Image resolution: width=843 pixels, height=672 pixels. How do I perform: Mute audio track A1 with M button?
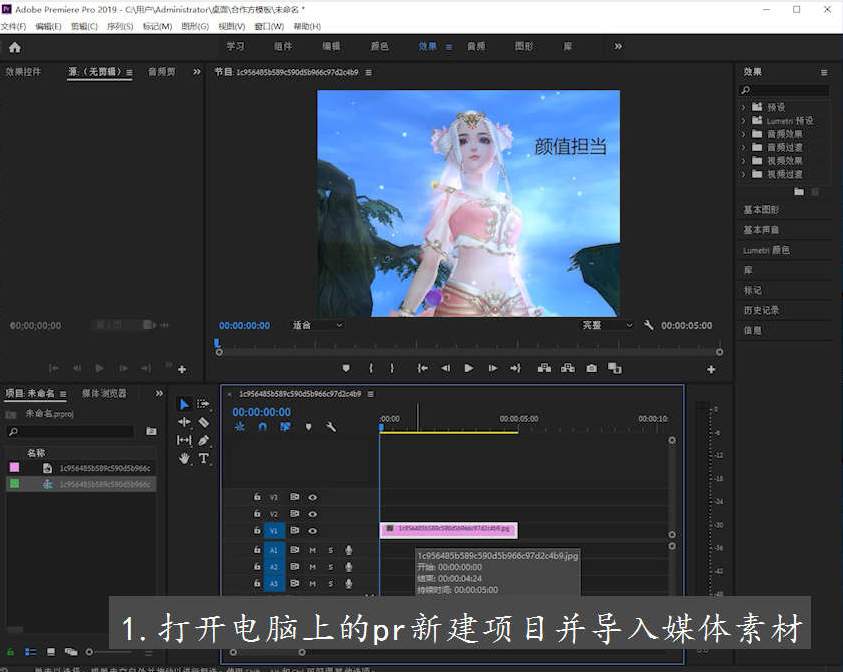[x=313, y=550]
